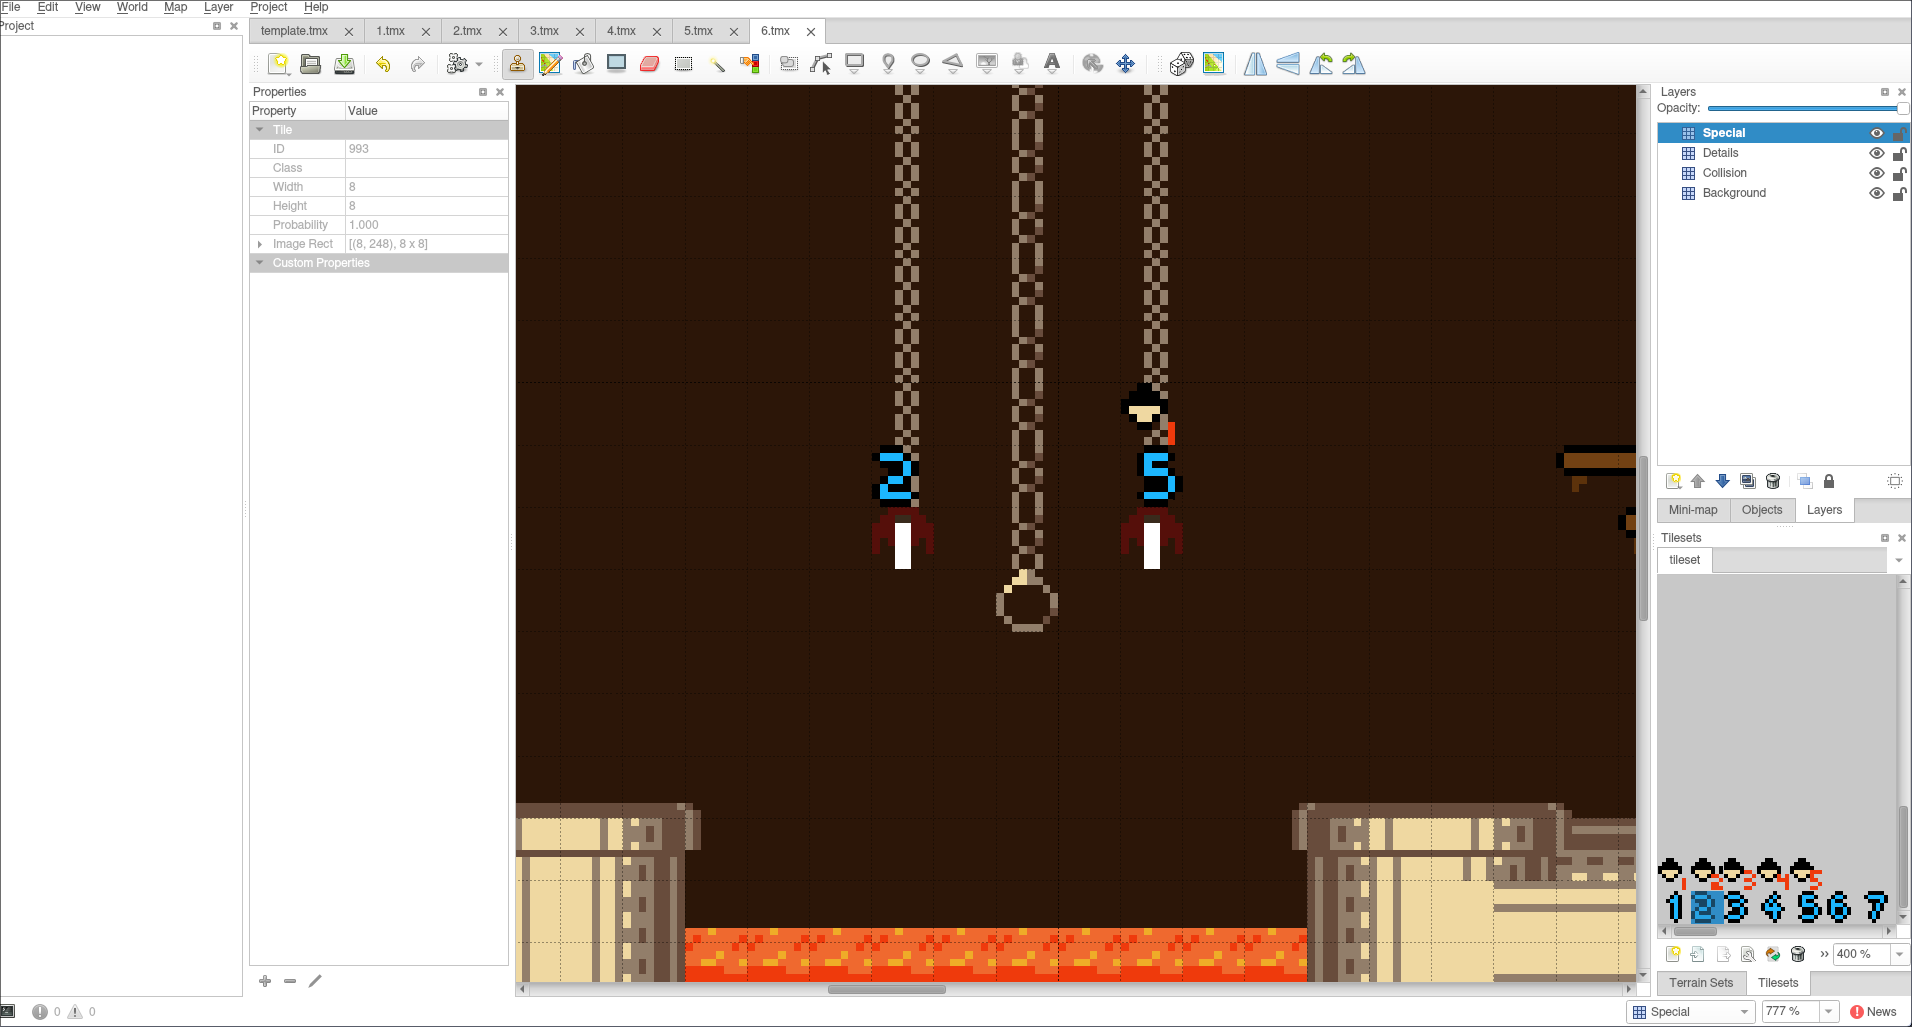Click the Flip Horizontally icon
1912x1027 pixels.
pyautogui.click(x=1255, y=64)
